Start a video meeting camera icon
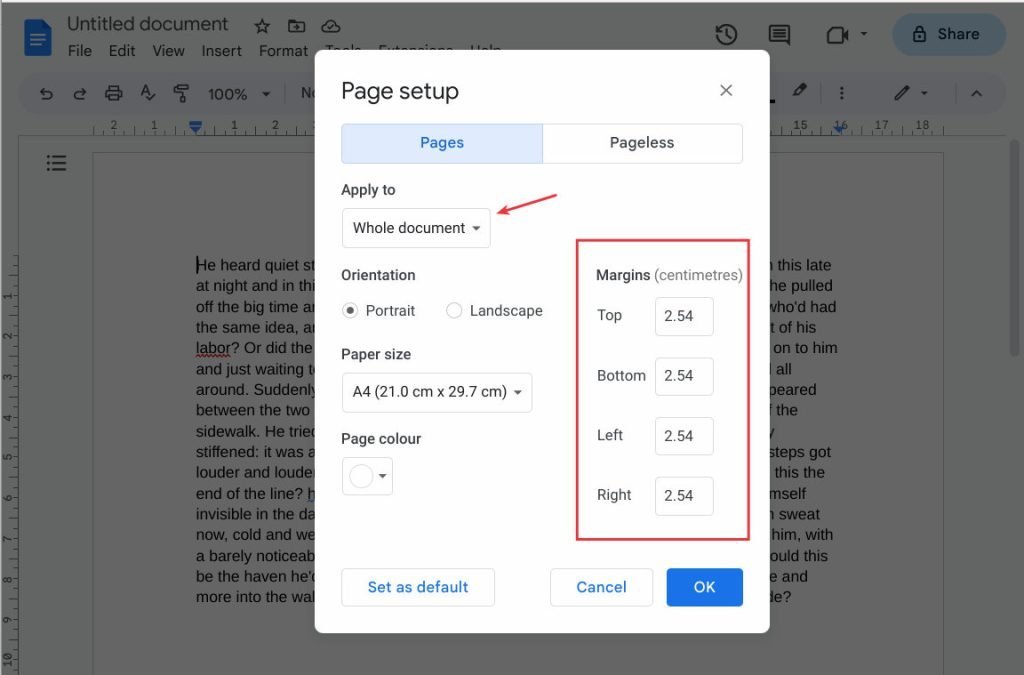Image resolution: width=1024 pixels, height=675 pixels. click(x=837, y=34)
